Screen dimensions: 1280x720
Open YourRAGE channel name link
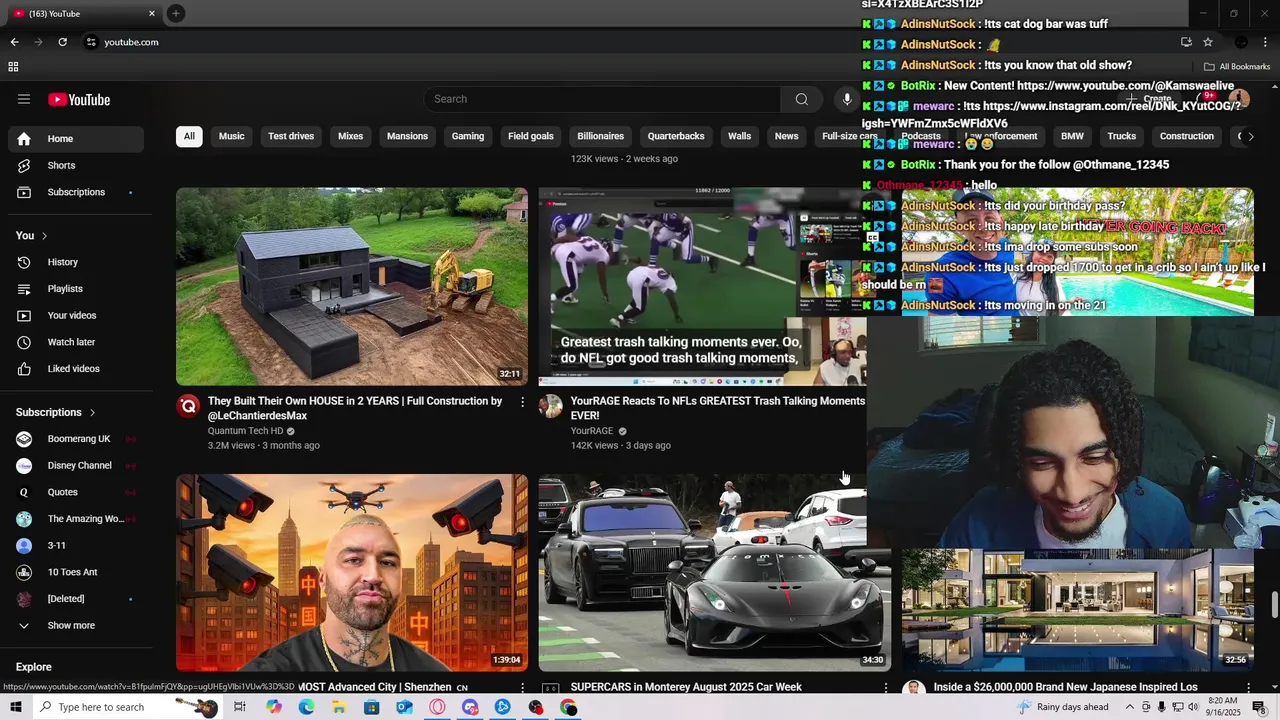[x=591, y=431]
